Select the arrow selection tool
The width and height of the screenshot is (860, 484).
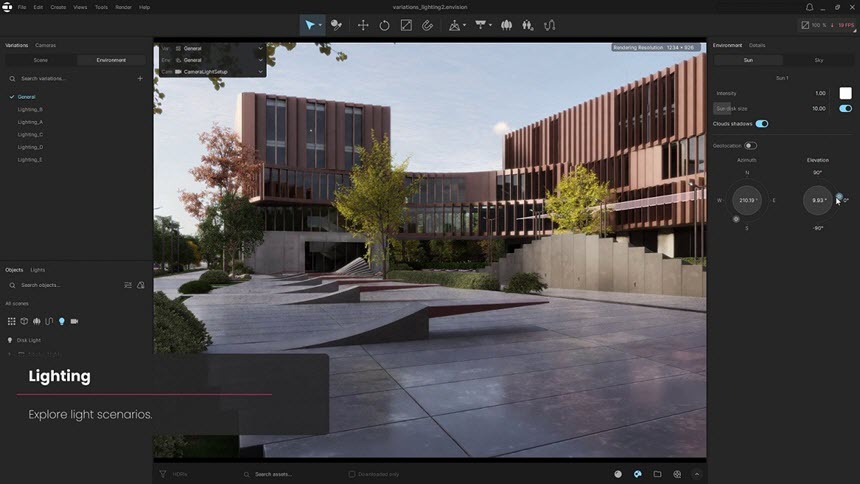(x=310, y=25)
